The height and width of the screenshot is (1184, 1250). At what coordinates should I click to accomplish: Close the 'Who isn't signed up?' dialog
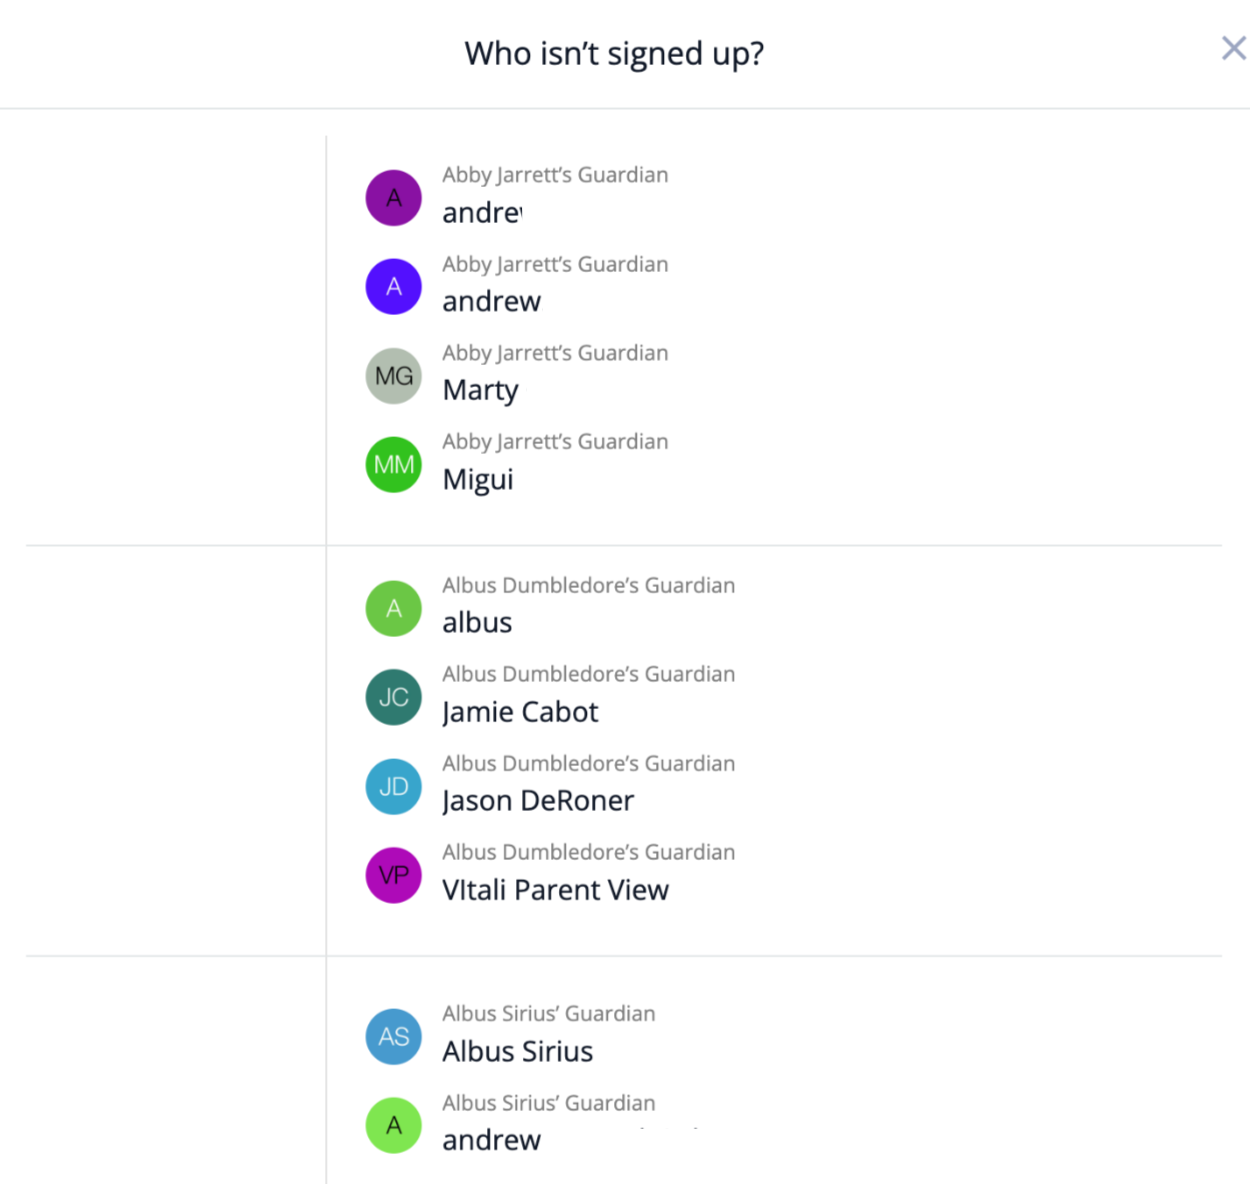point(1233,48)
